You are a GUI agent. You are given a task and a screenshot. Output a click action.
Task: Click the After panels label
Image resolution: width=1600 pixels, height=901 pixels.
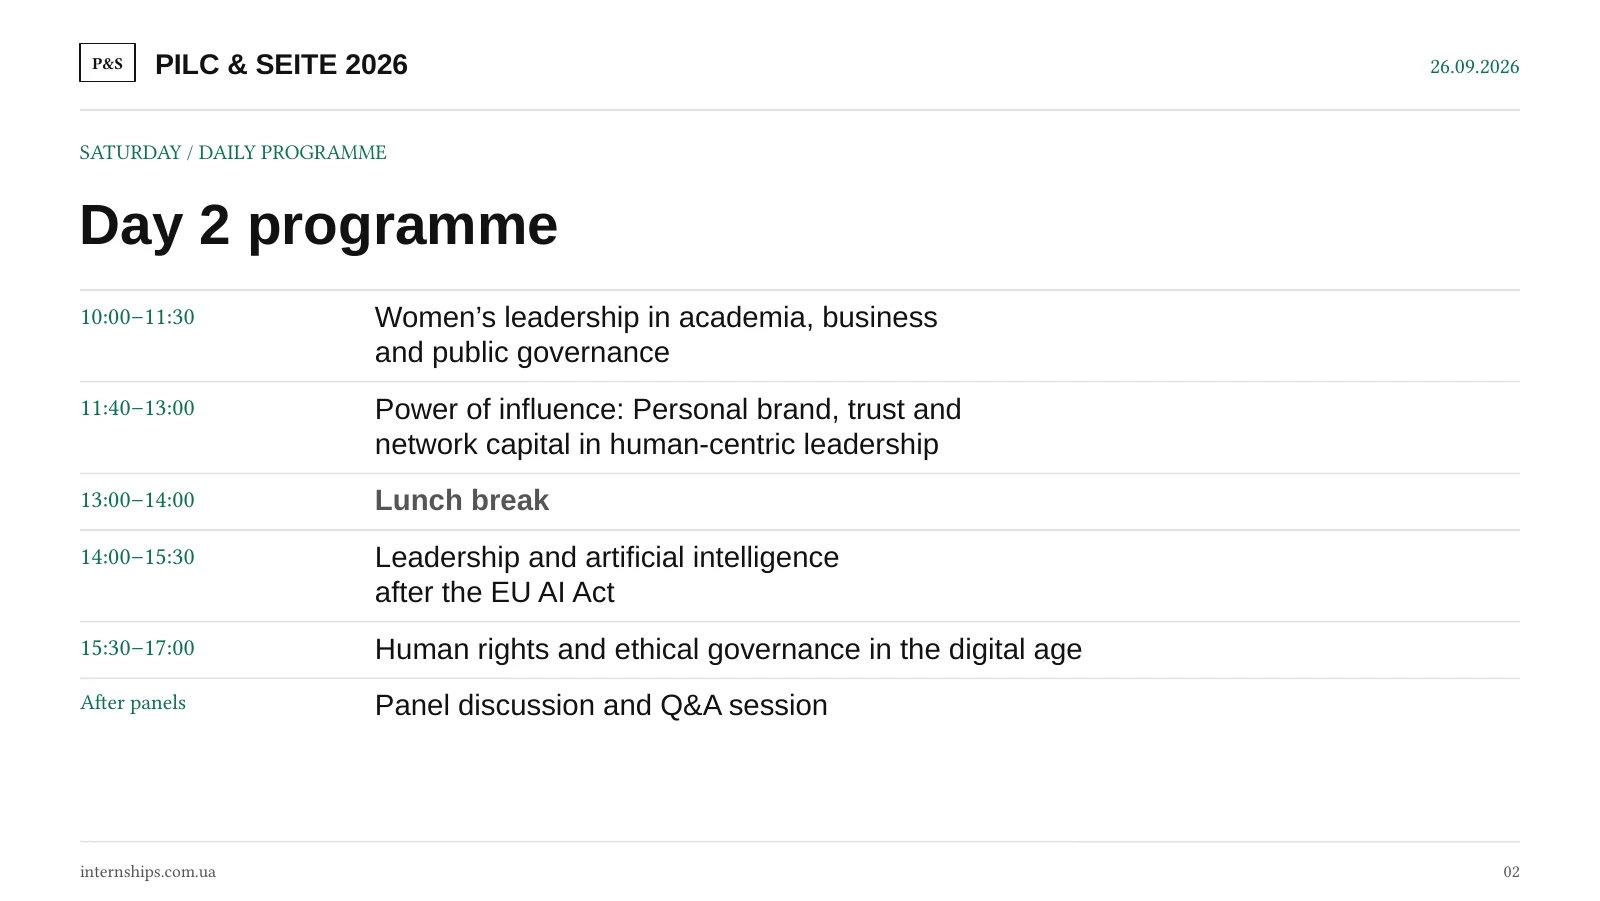click(x=133, y=703)
